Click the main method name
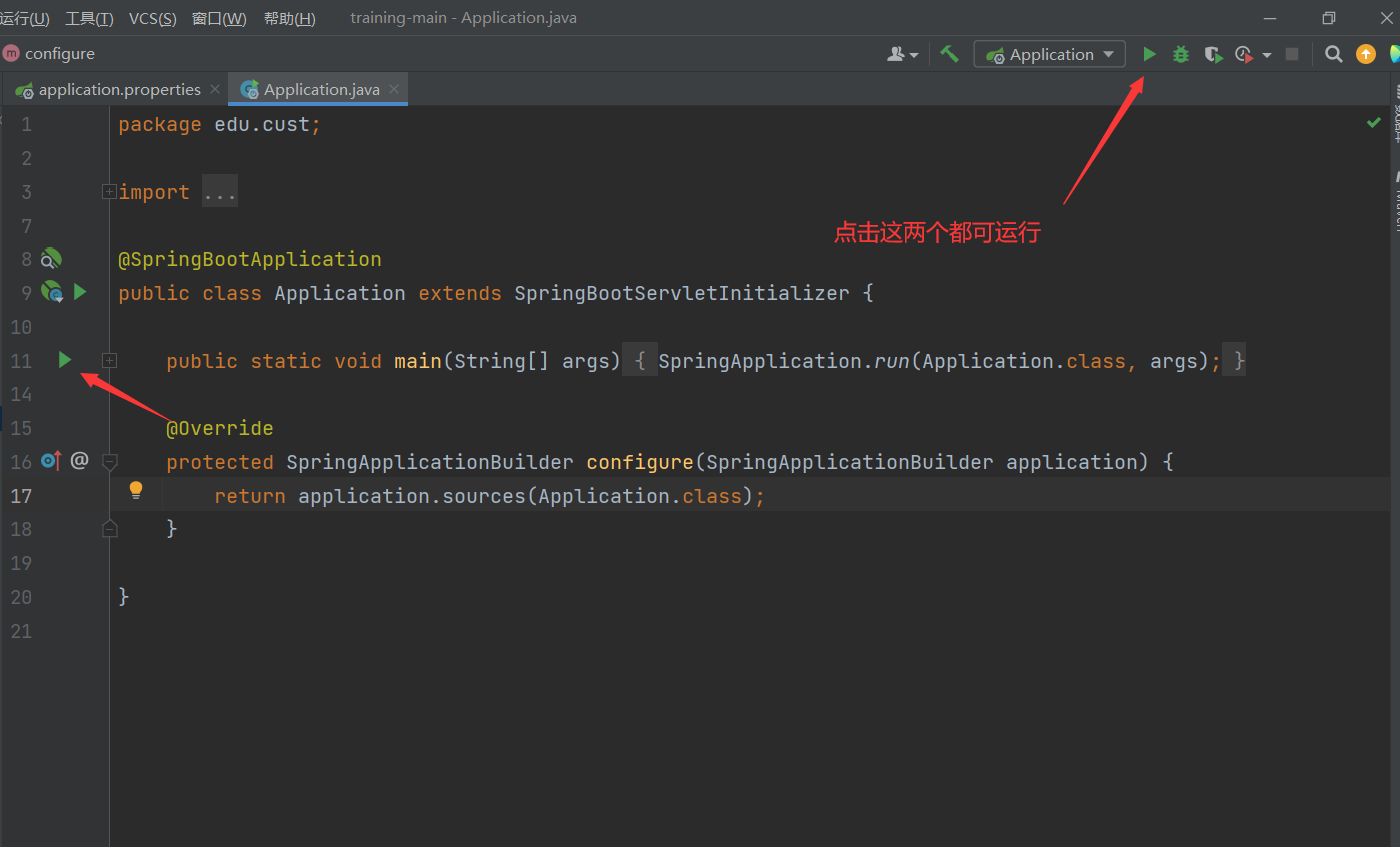 418,361
